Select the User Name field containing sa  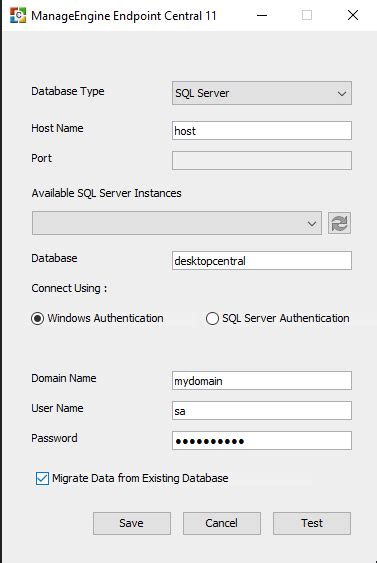pos(262,410)
